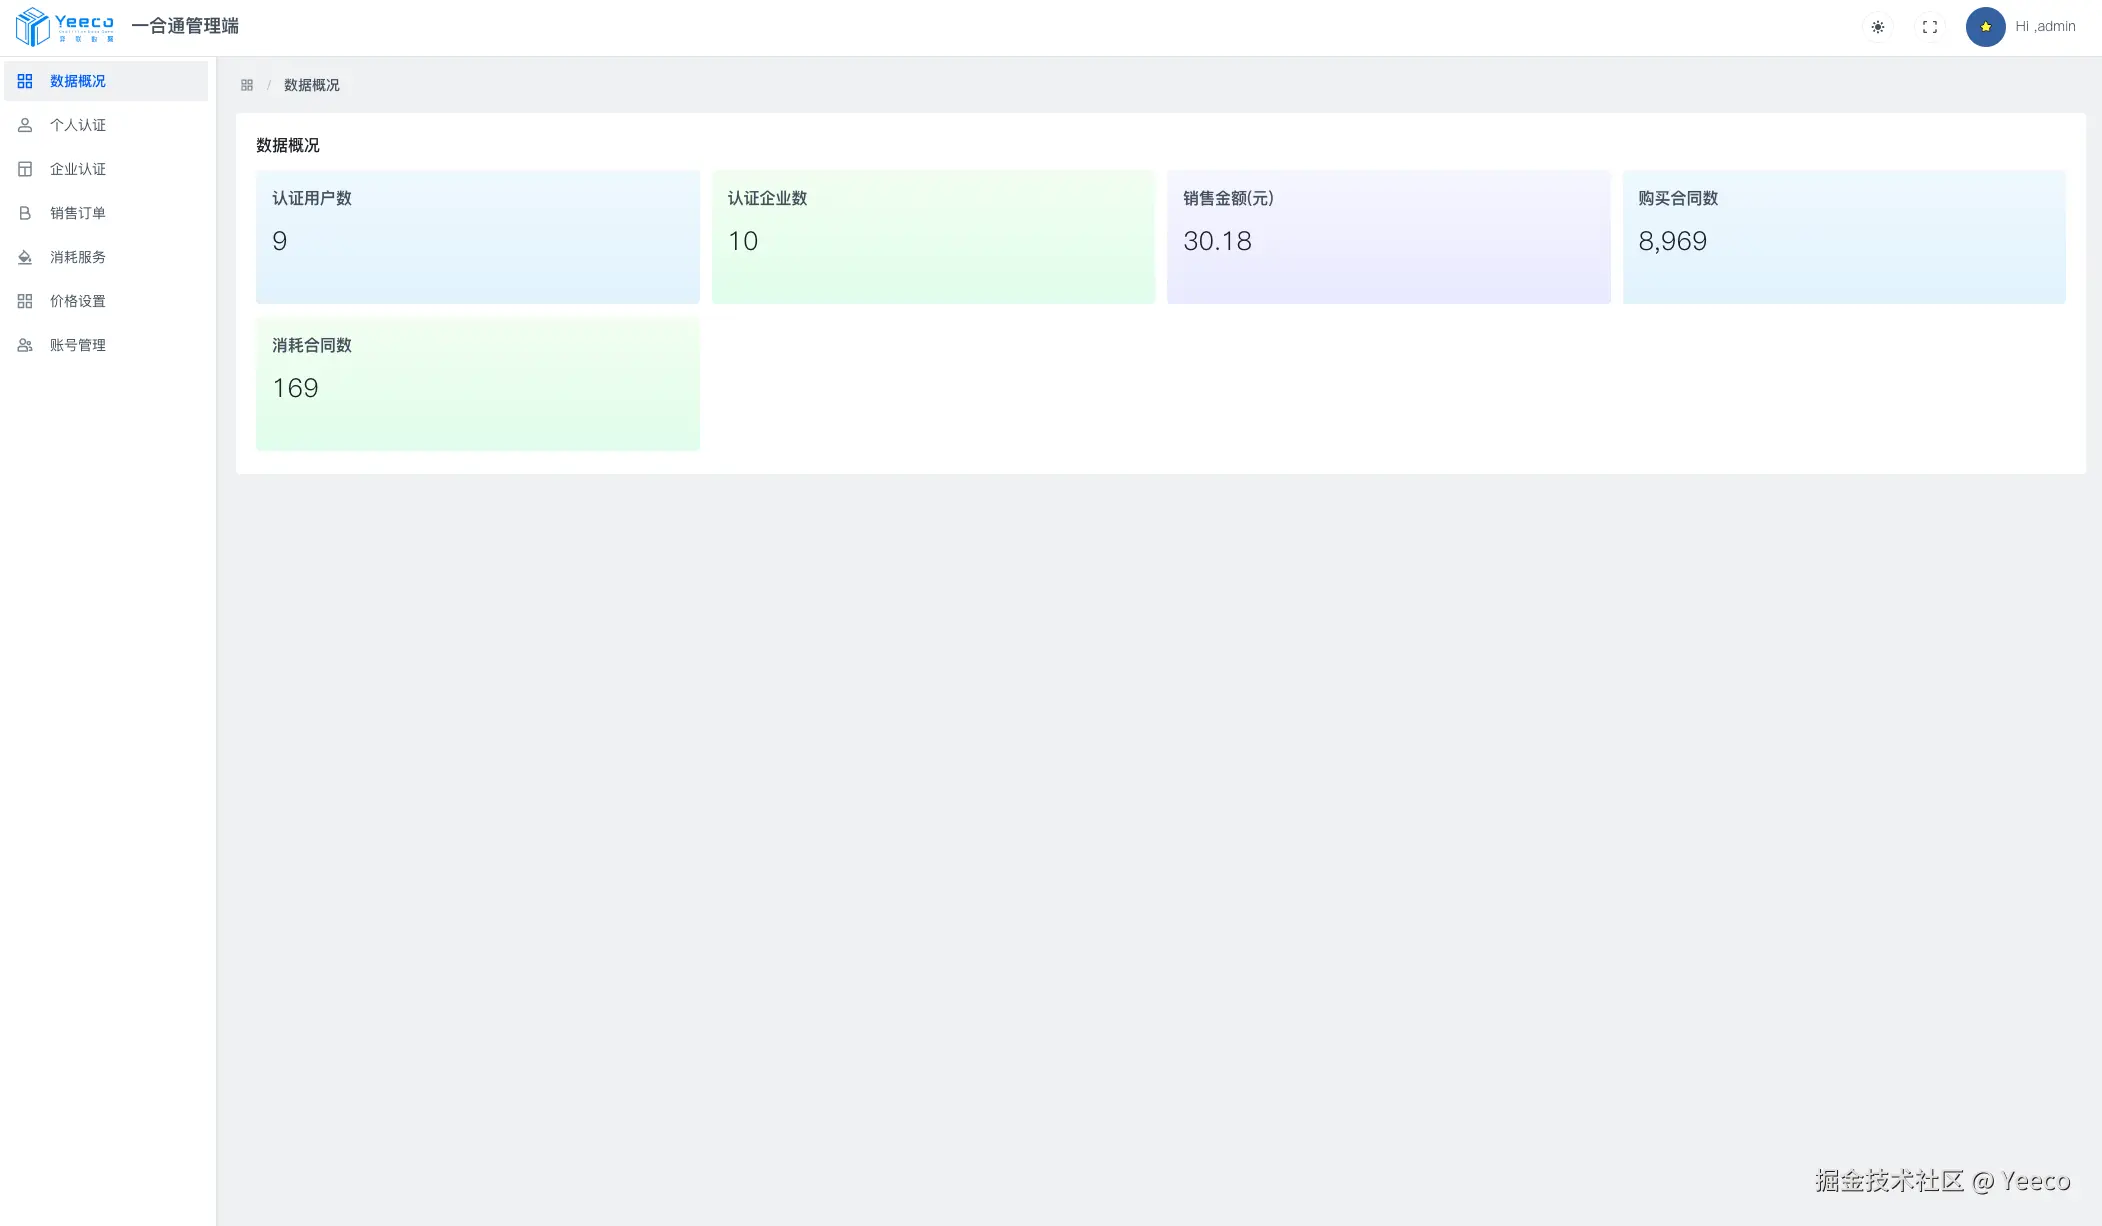Open the Hi, admin user menu
This screenshot has width=2102, height=1226.
2045,27
